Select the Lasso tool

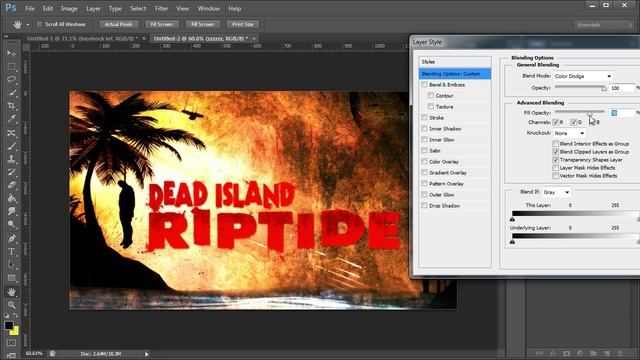(11, 79)
